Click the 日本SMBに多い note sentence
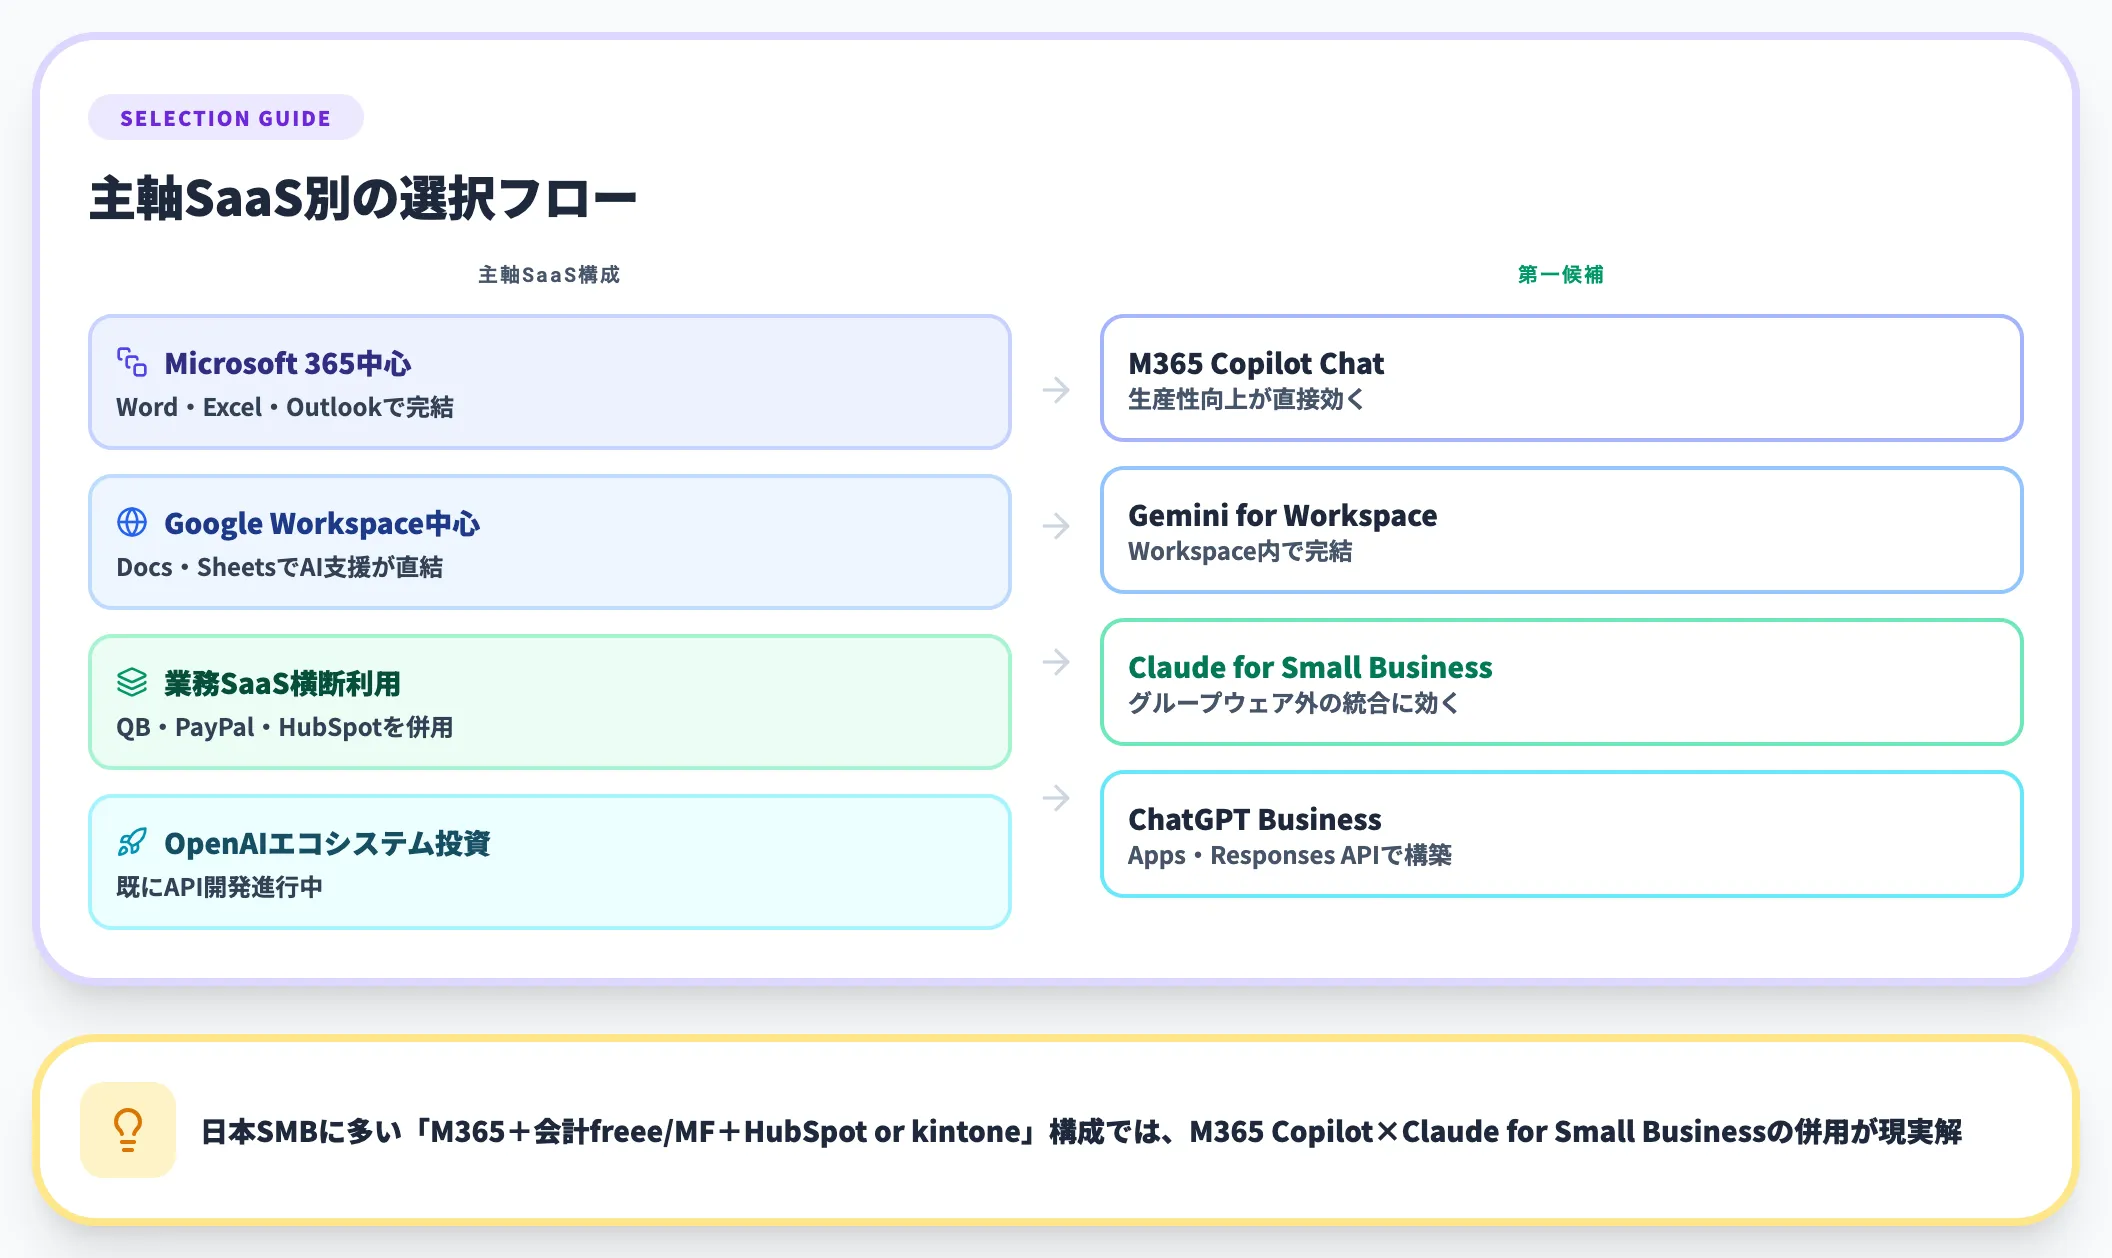 click(1081, 1131)
